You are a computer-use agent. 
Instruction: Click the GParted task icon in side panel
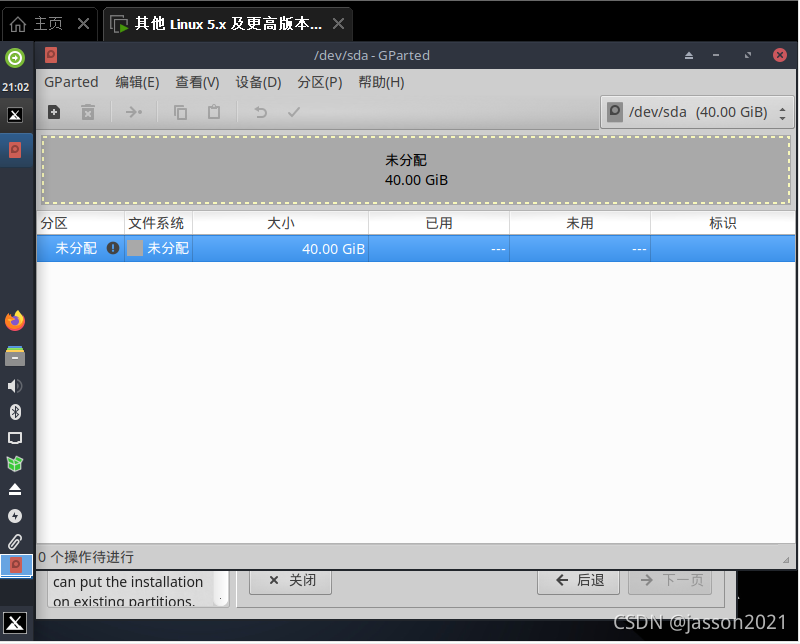point(15,150)
